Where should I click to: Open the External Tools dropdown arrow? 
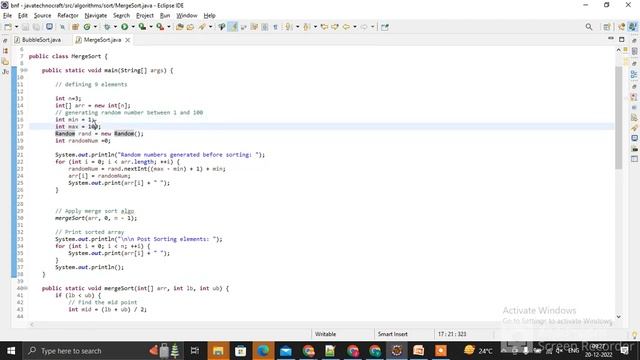point(169,27)
